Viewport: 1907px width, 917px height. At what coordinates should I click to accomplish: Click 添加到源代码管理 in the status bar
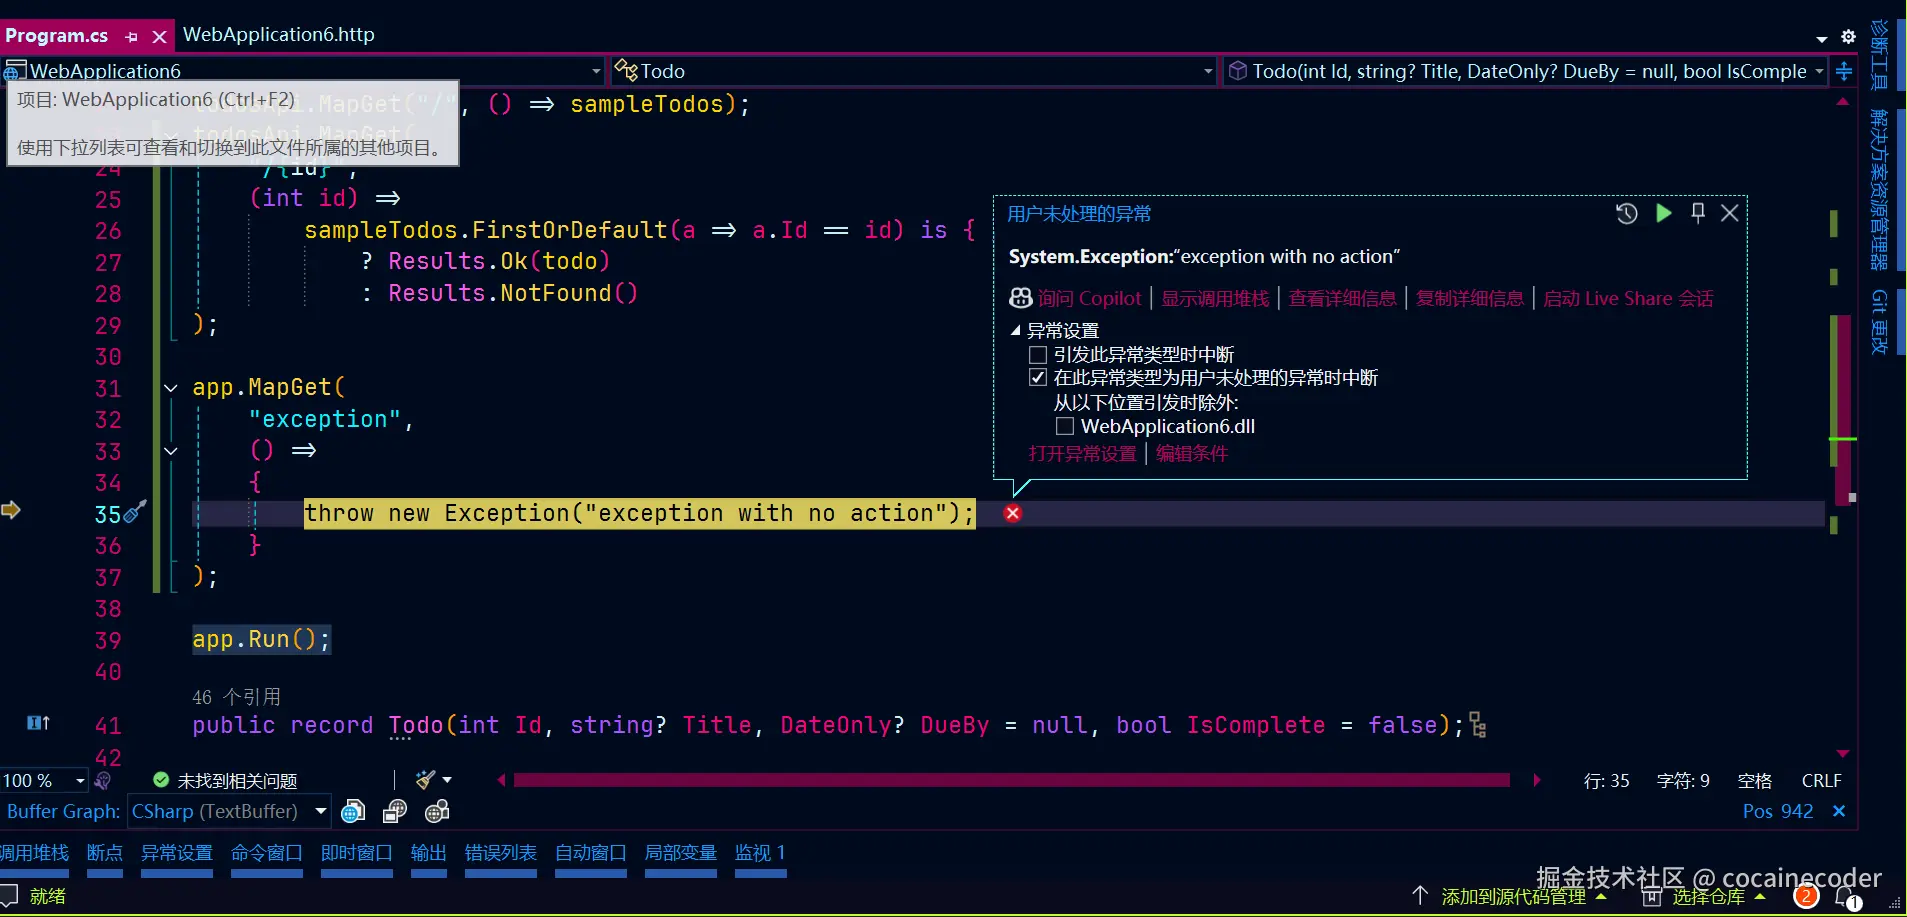pos(1513,897)
